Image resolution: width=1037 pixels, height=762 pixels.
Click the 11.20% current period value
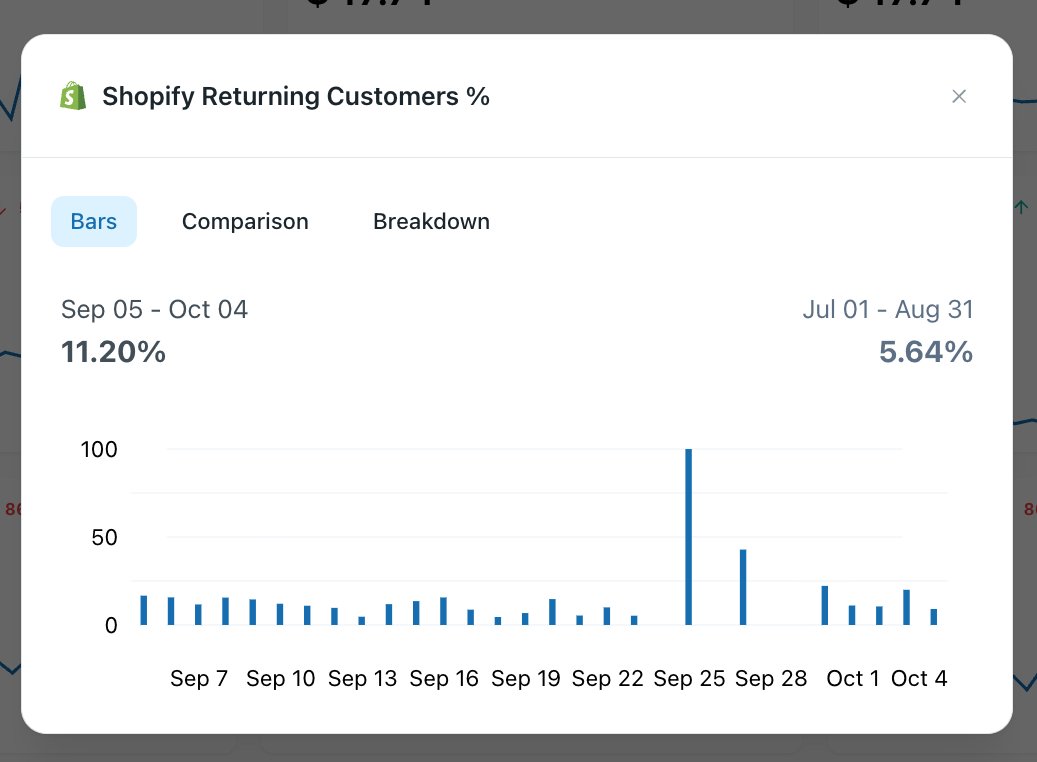coord(113,352)
